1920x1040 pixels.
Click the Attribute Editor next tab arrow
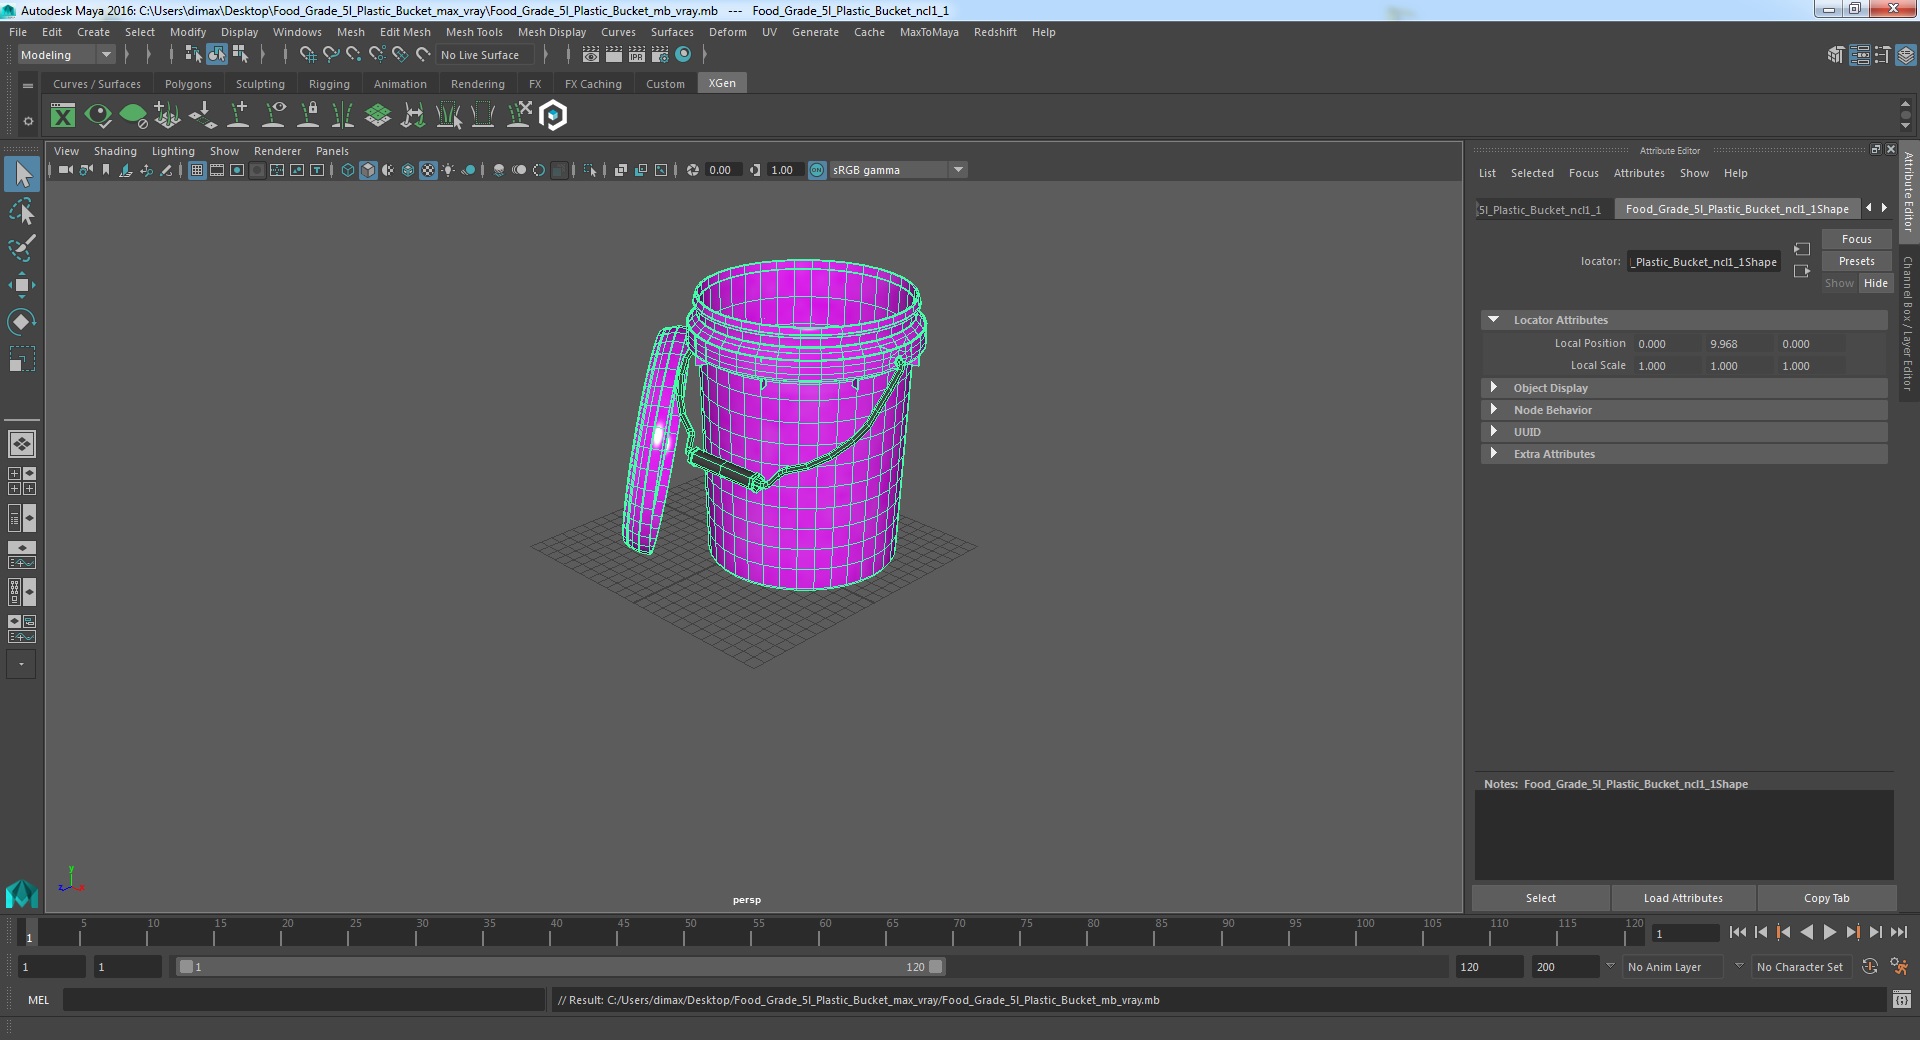tap(1885, 208)
